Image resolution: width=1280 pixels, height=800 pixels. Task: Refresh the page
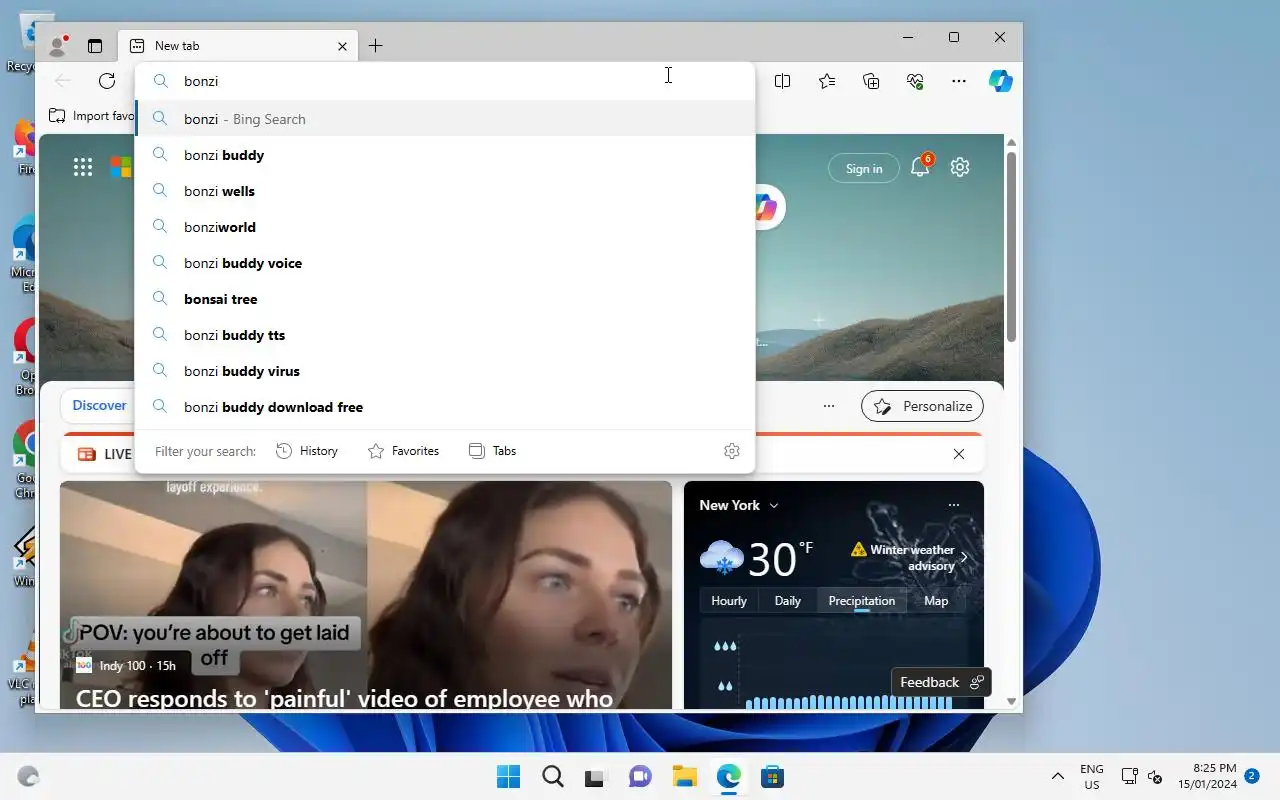coord(107,81)
